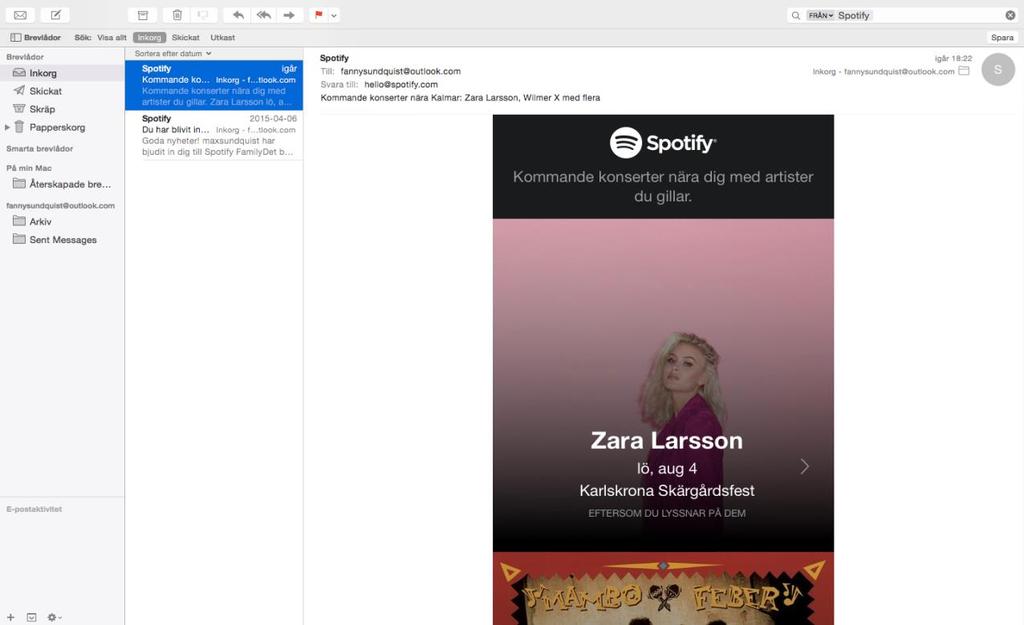This screenshot has width=1024, height=625.
Task: Flag message with the red flag
Action: point(319,14)
